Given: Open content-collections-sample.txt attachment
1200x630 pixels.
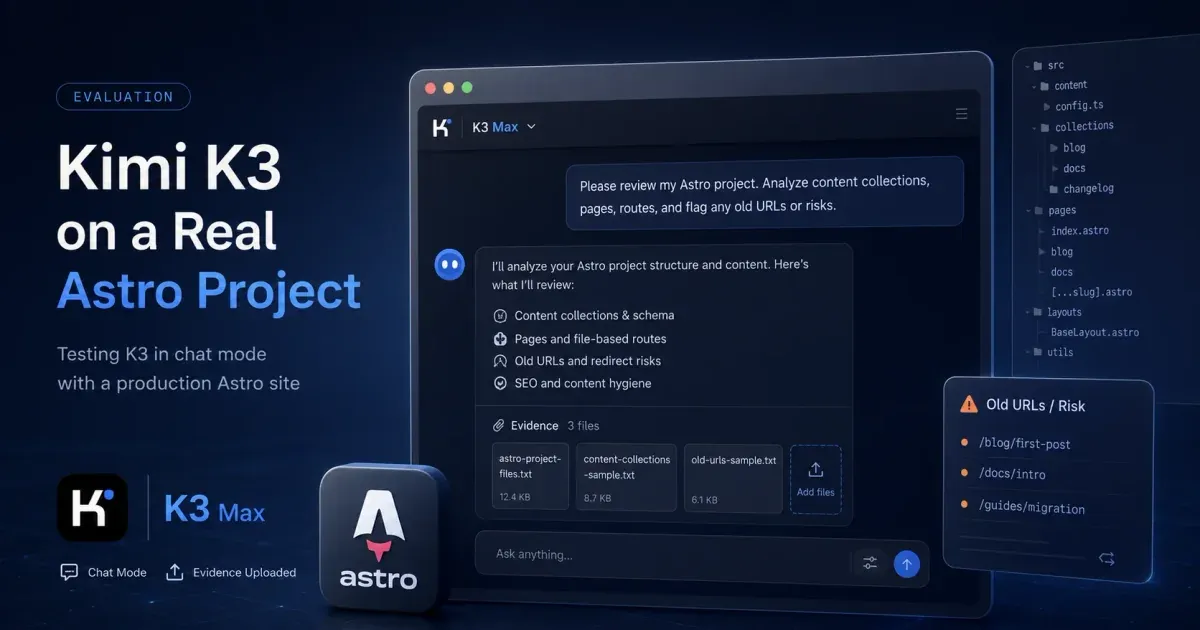Looking at the screenshot, I should tap(626, 477).
